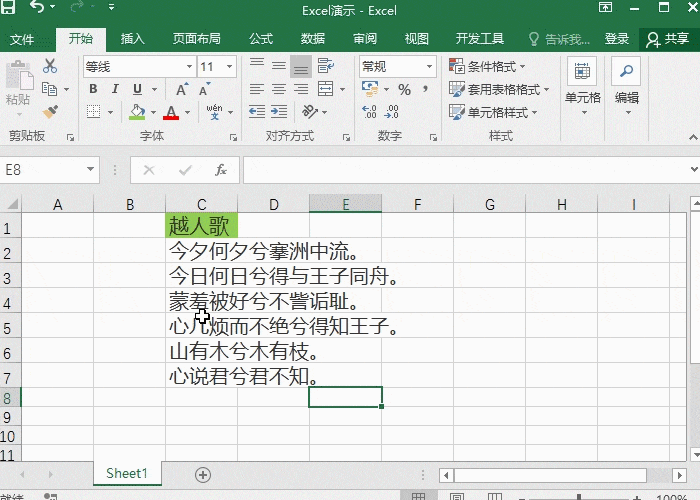Click the Undo arrow icon
This screenshot has height=500, width=700.
pos(37,6)
